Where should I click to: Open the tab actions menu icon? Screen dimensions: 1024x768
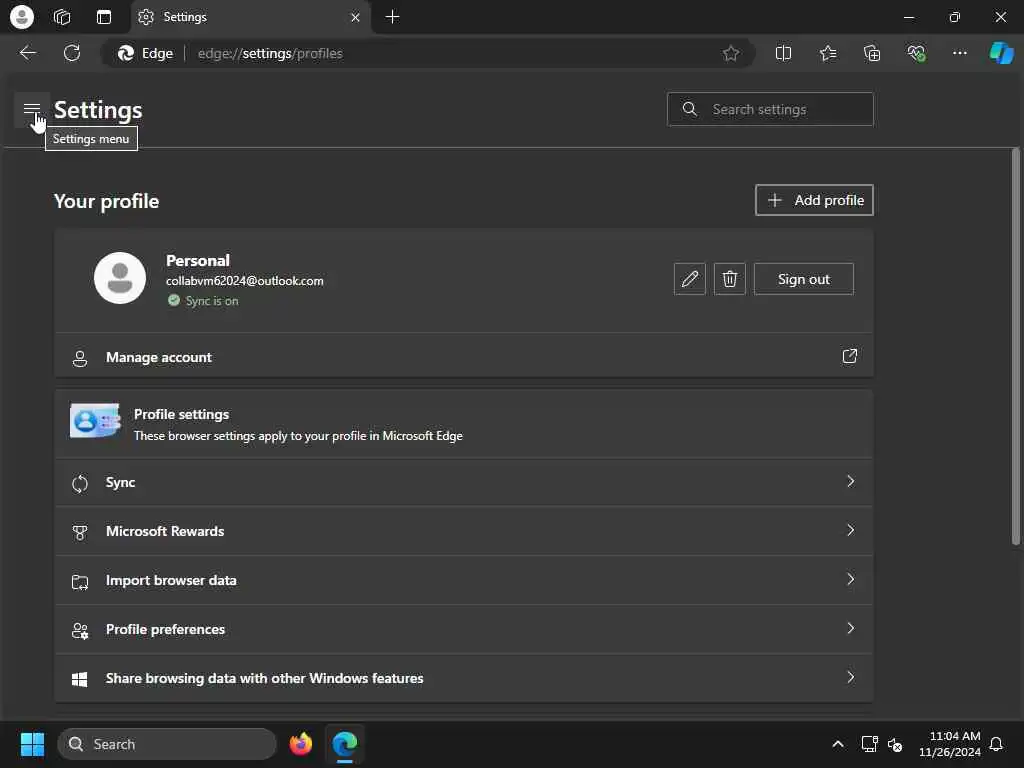(104, 17)
